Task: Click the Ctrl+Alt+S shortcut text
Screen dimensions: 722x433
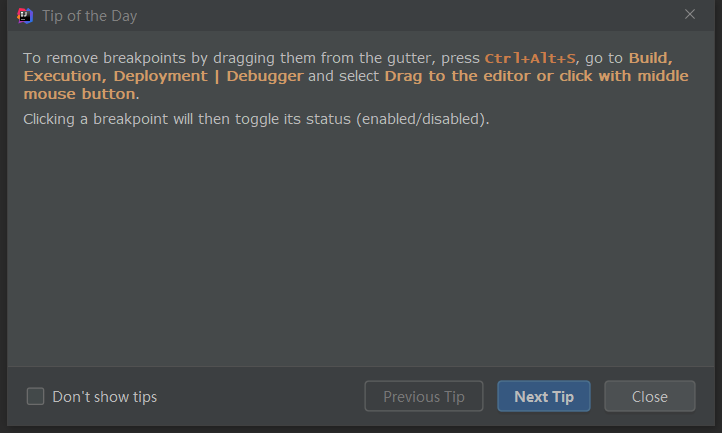Action: pos(530,58)
